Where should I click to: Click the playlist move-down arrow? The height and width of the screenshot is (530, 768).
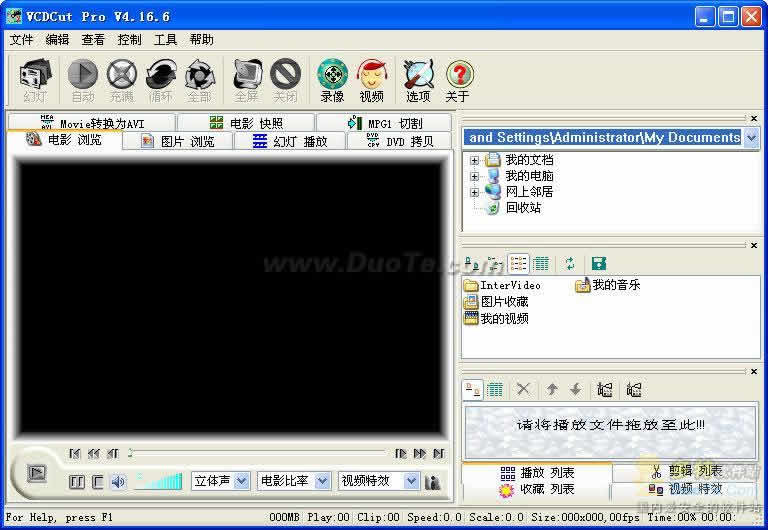[x=576, y=390]
